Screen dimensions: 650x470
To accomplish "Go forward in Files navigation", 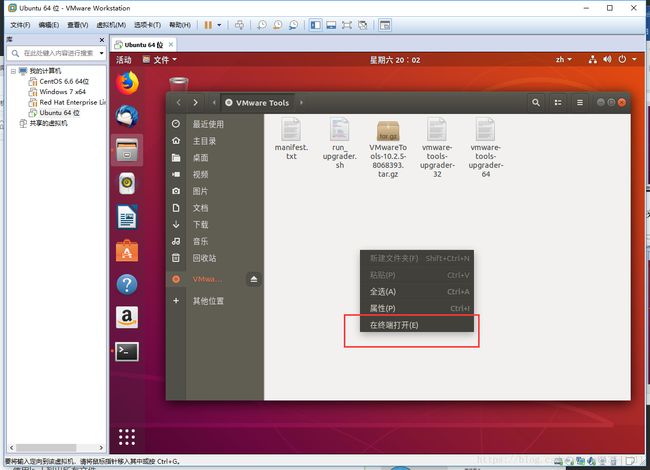I will coord(195,102).
